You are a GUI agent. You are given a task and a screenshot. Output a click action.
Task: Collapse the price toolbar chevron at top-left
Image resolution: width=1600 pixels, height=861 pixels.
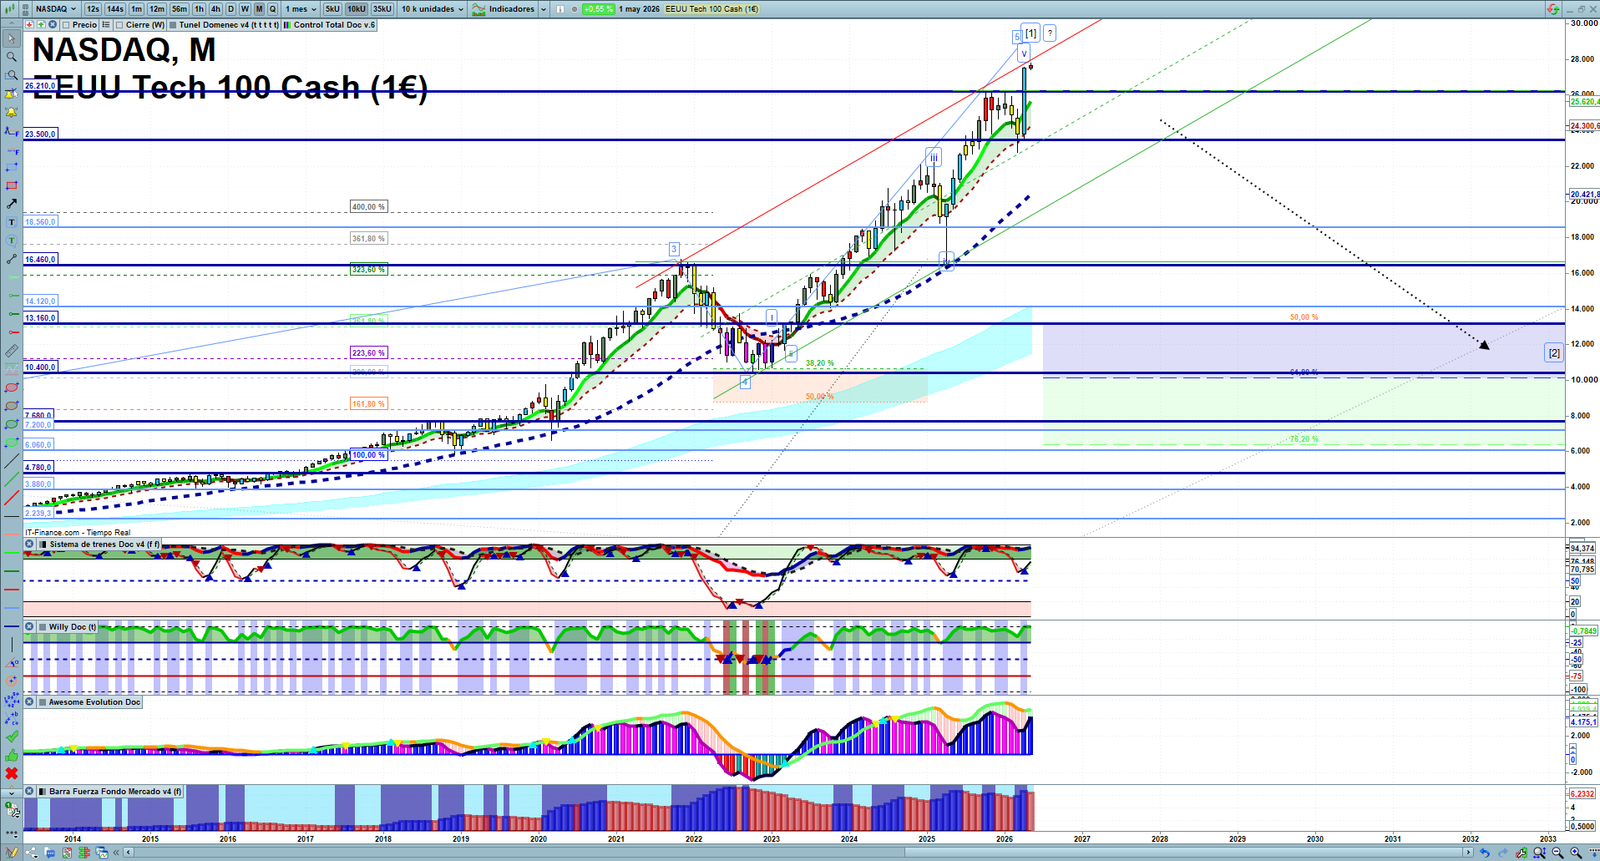click(11, 24)
